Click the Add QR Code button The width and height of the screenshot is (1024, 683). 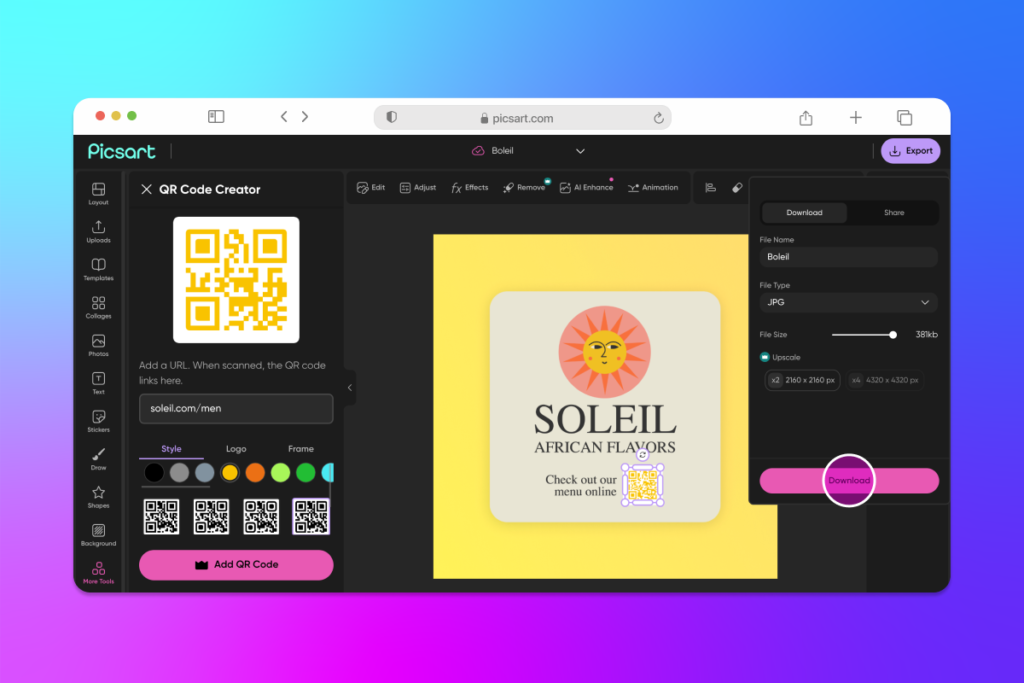click(x=236, y=565)
